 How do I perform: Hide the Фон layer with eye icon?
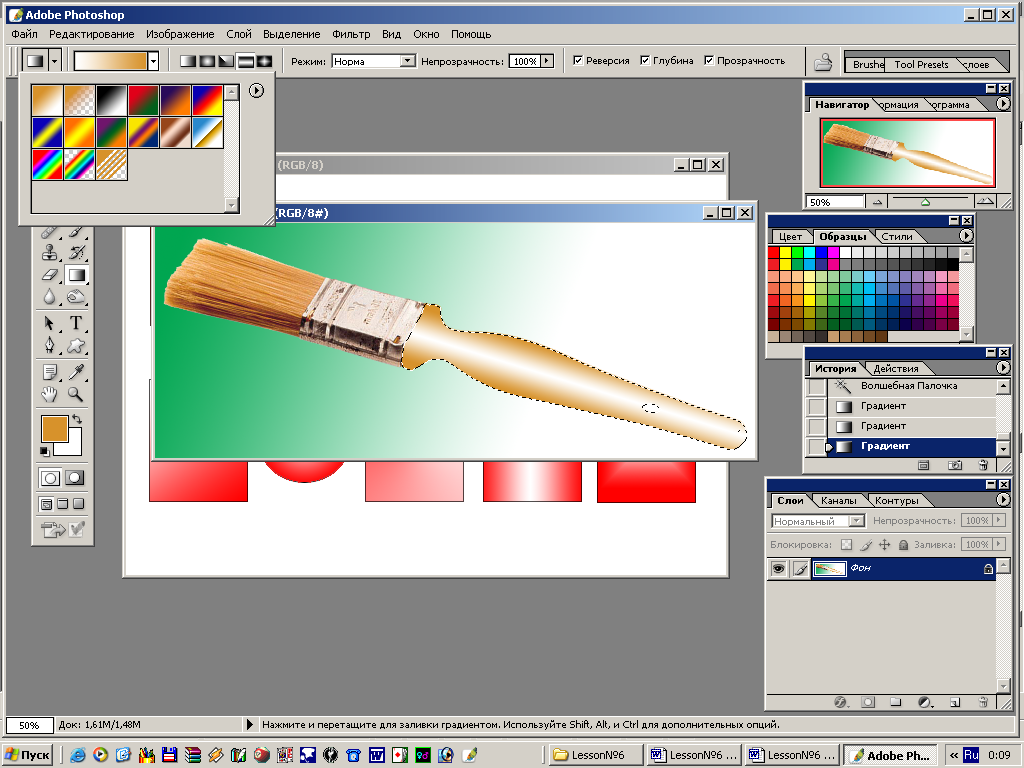[x=778, y=569]
